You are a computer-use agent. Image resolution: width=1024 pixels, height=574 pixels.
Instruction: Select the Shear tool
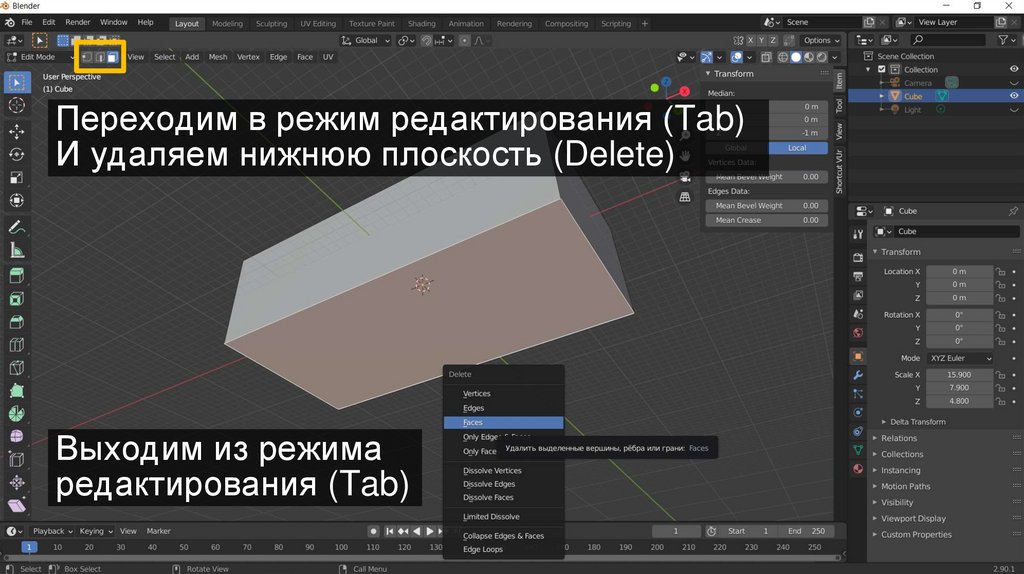pos(16,505)
